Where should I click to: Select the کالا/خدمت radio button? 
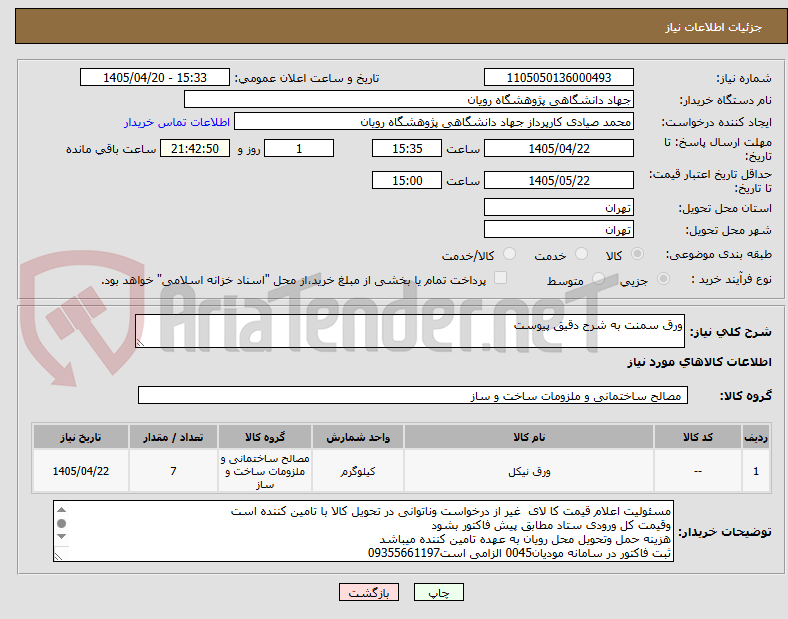(x=510, y=254)
